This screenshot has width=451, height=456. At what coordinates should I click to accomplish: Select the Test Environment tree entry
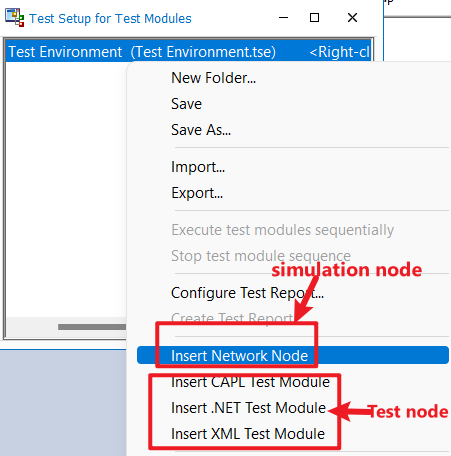click(189, 52)
